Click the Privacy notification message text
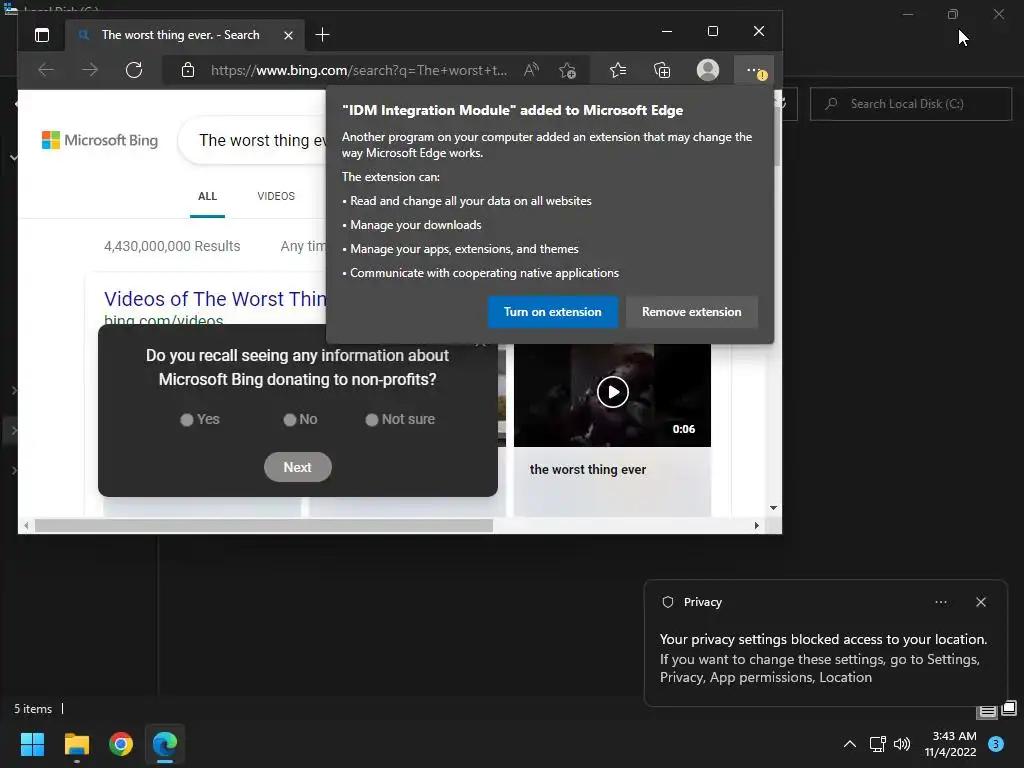The width and height of the screenshot is (1024, 768). point(823,658)
